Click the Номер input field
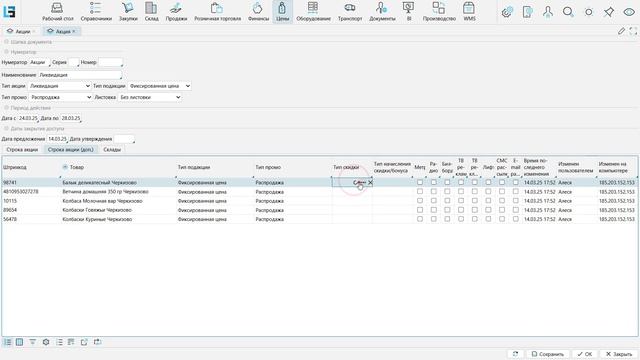 [110, 62]
